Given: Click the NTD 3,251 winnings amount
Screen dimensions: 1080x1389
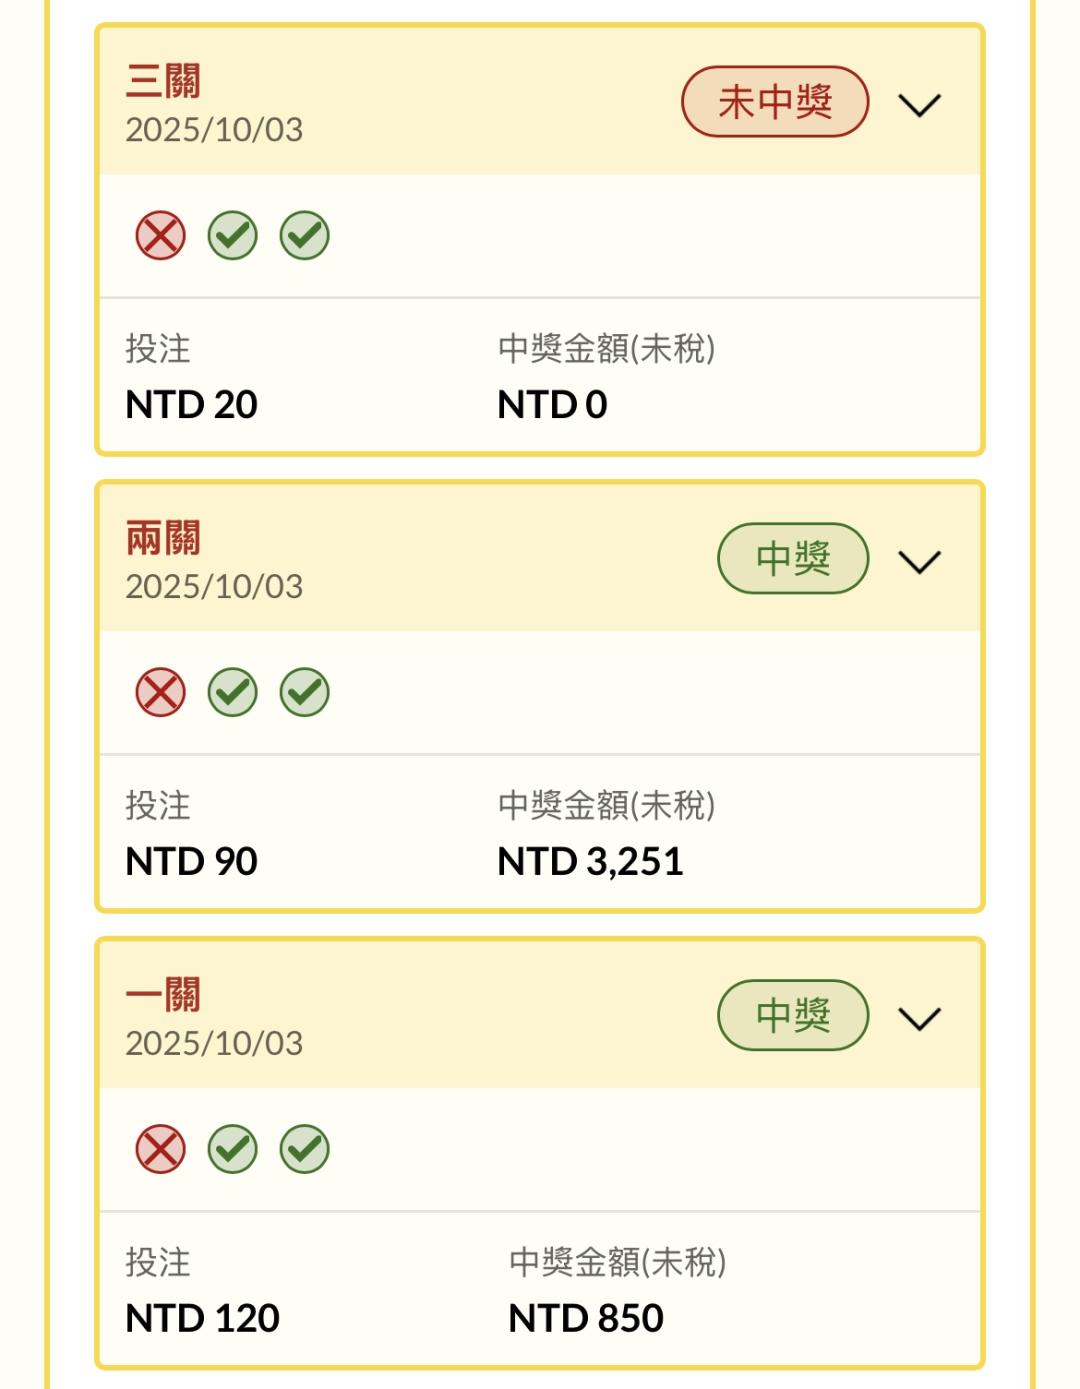Looking at the screenshot, I should [590, 861].
